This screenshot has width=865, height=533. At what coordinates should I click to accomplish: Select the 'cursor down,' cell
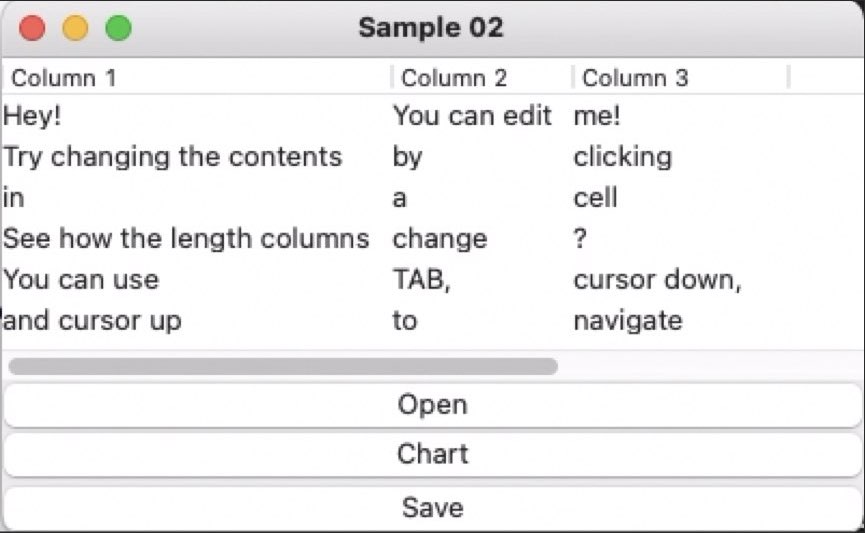[x=681, y=279]
